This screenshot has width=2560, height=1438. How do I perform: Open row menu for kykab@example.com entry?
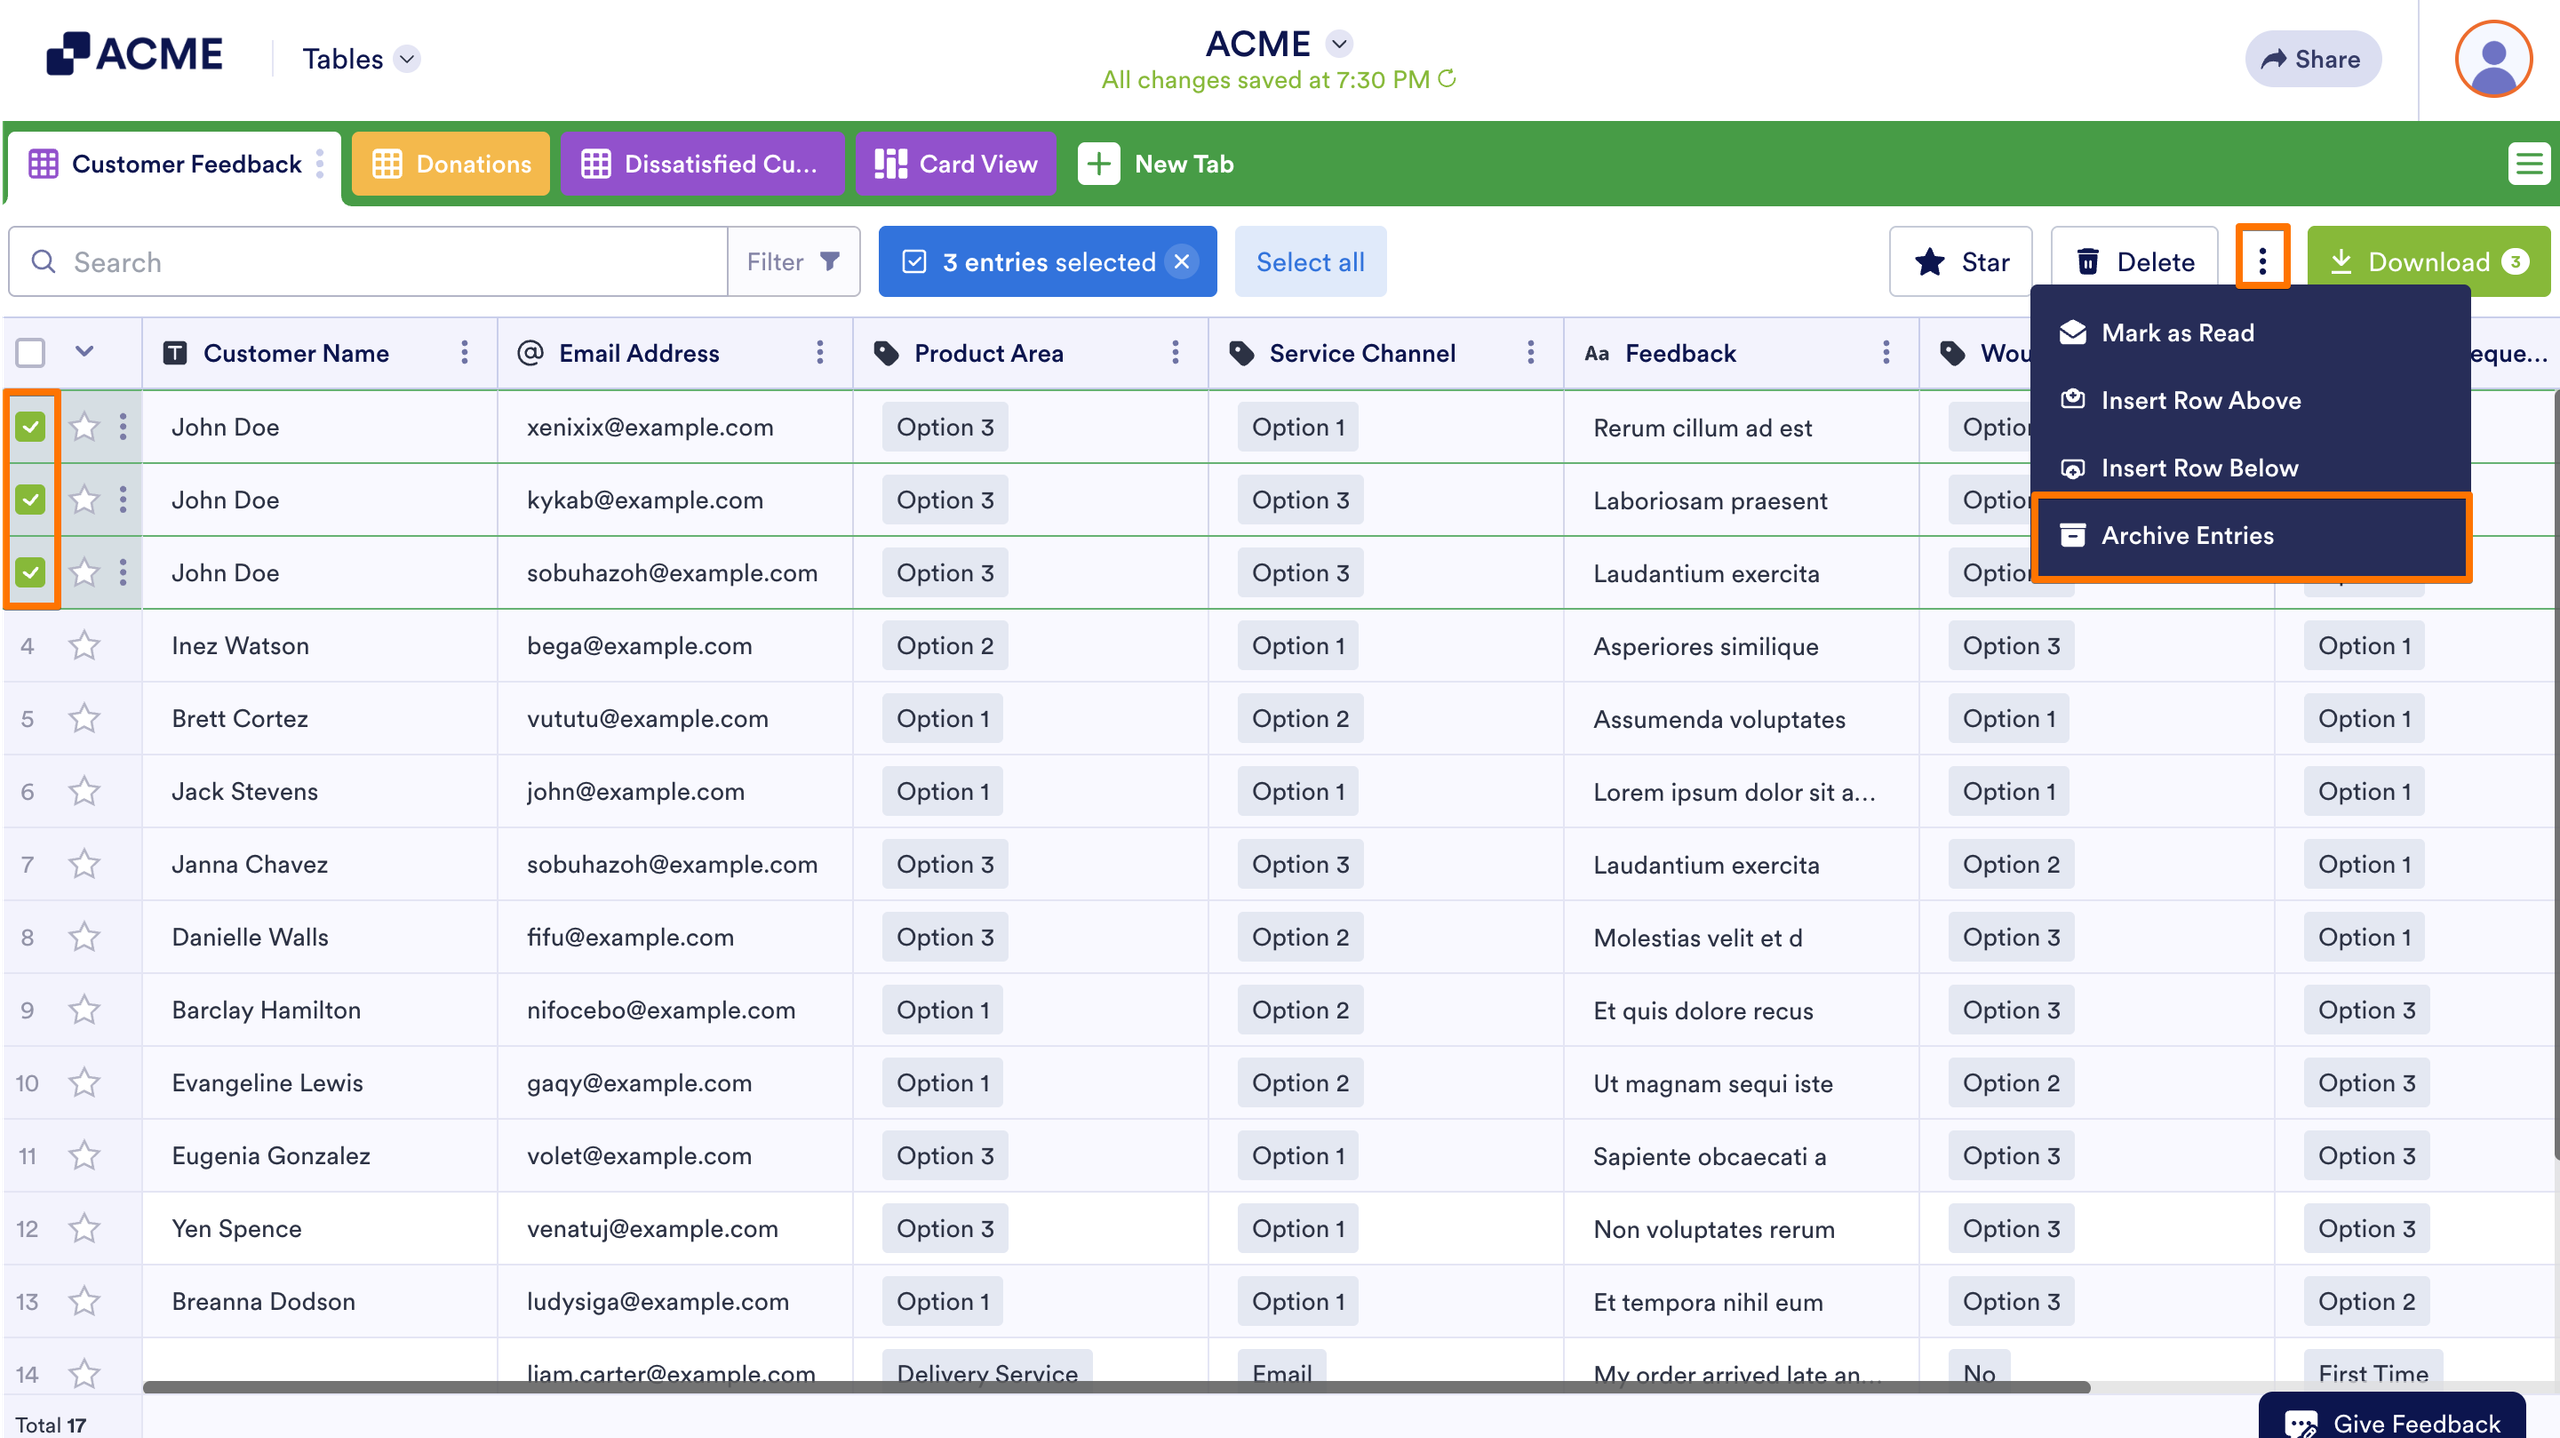123,500
